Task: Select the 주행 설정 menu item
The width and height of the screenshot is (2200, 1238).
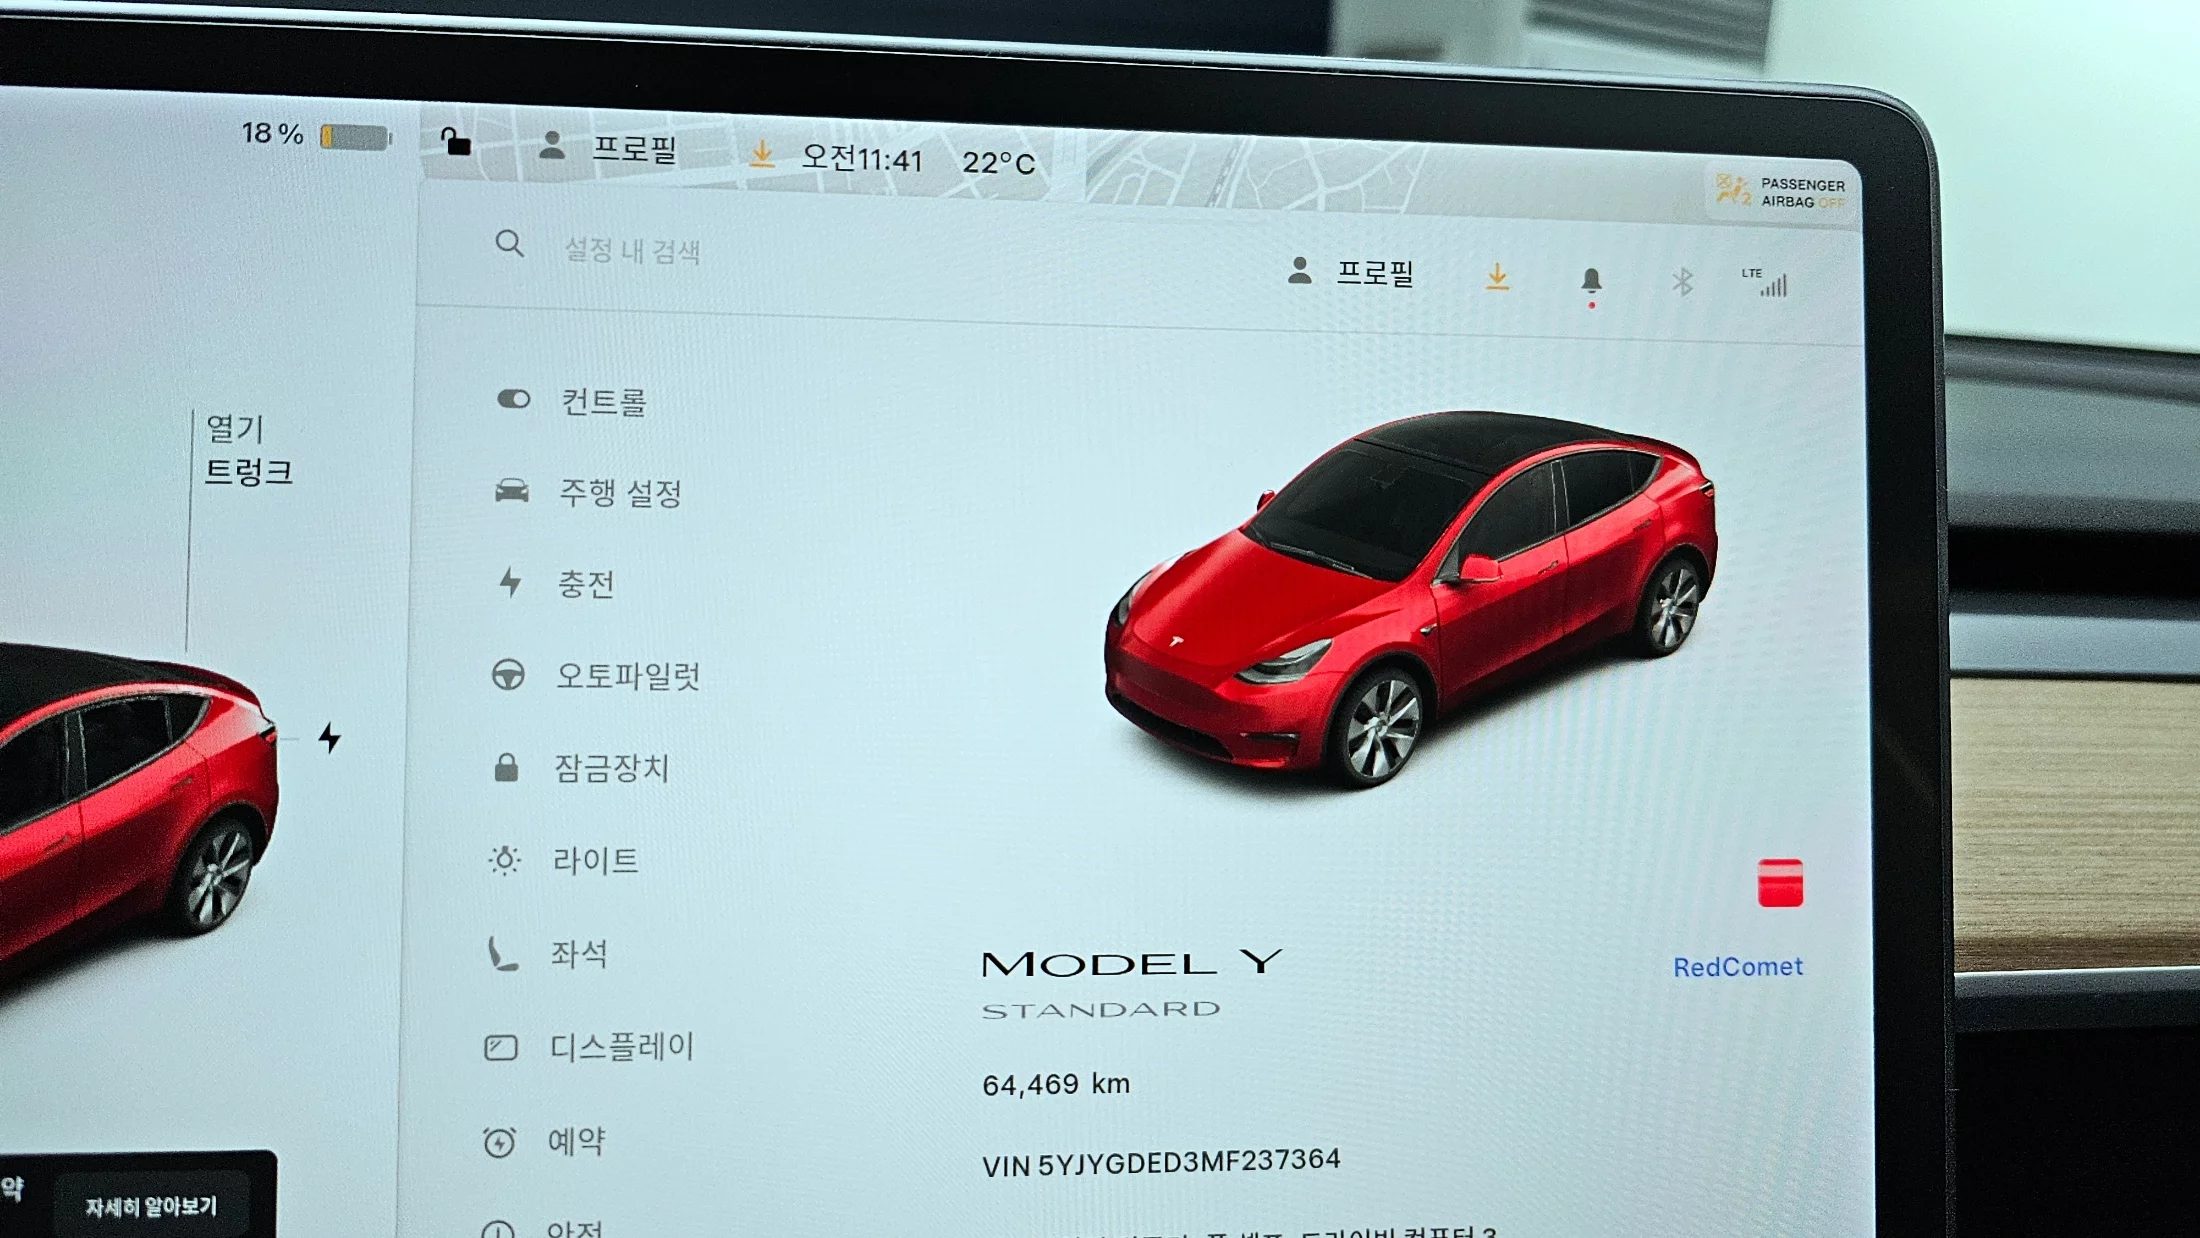Action: click(x=619, y=493)
